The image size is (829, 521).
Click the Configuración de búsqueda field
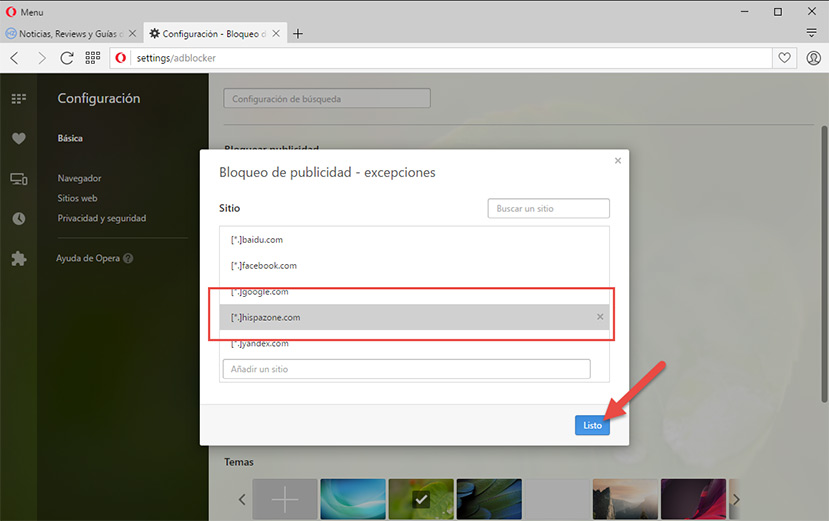coord(327,98)
